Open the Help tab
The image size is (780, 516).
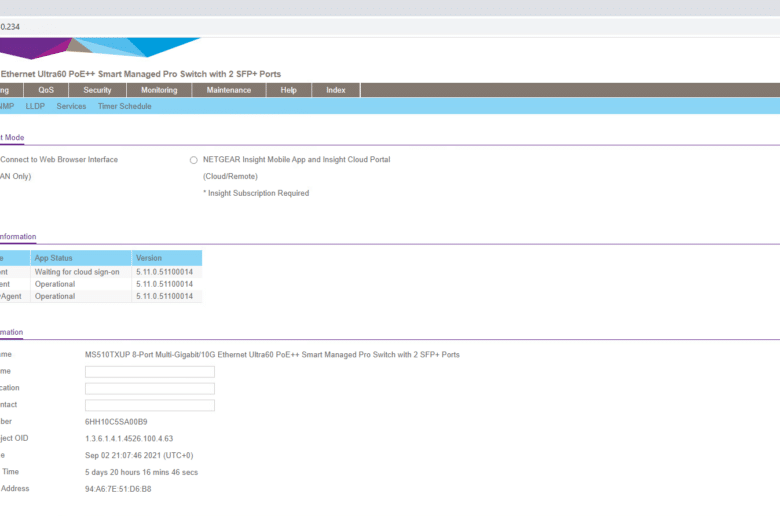(x=289, y=90)
